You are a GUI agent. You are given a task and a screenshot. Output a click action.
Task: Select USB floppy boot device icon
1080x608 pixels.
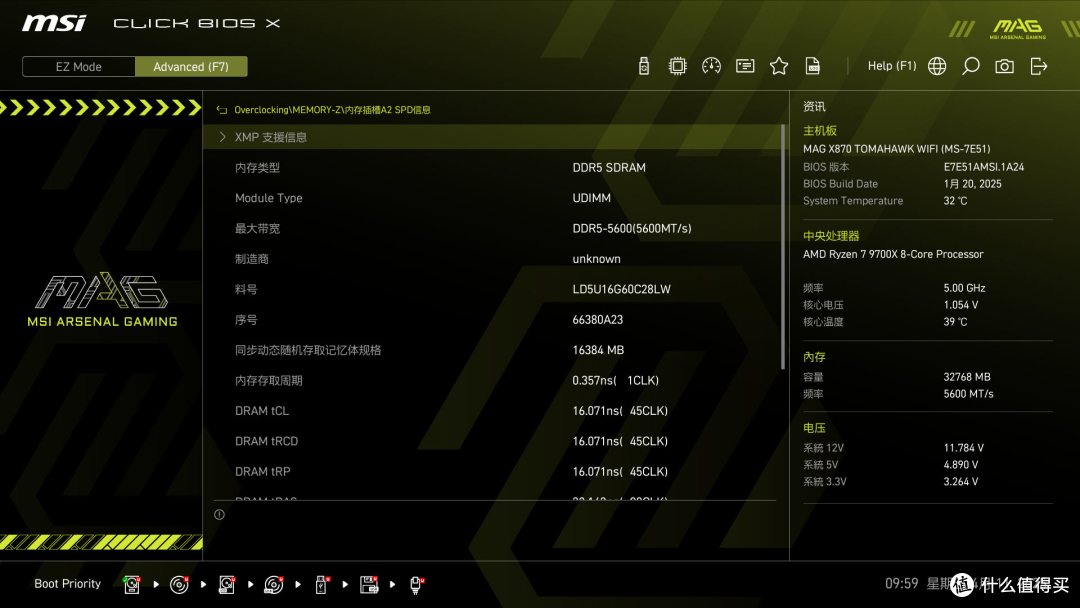369,585
